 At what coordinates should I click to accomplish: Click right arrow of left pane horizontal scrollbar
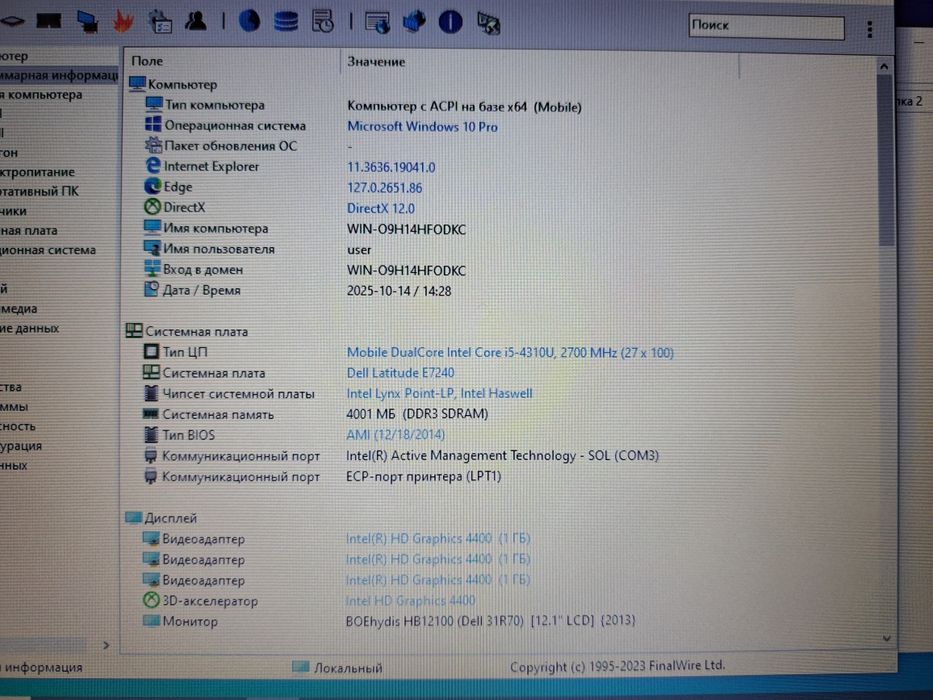106,645
